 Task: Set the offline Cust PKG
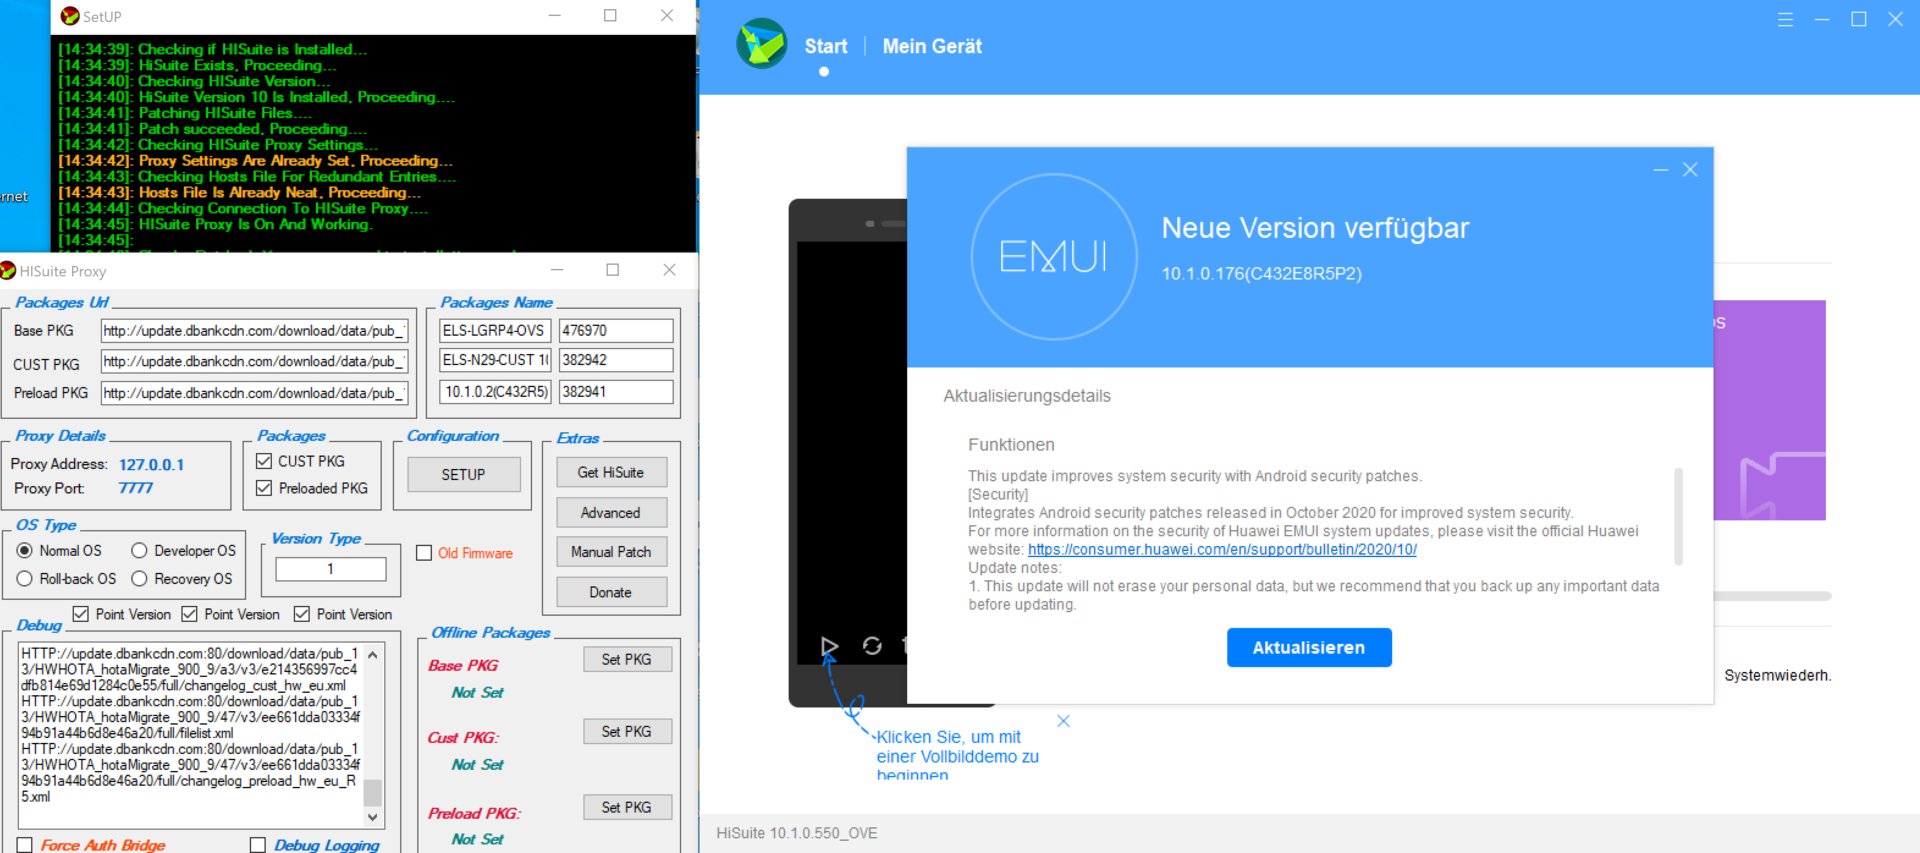pos(627,731)
